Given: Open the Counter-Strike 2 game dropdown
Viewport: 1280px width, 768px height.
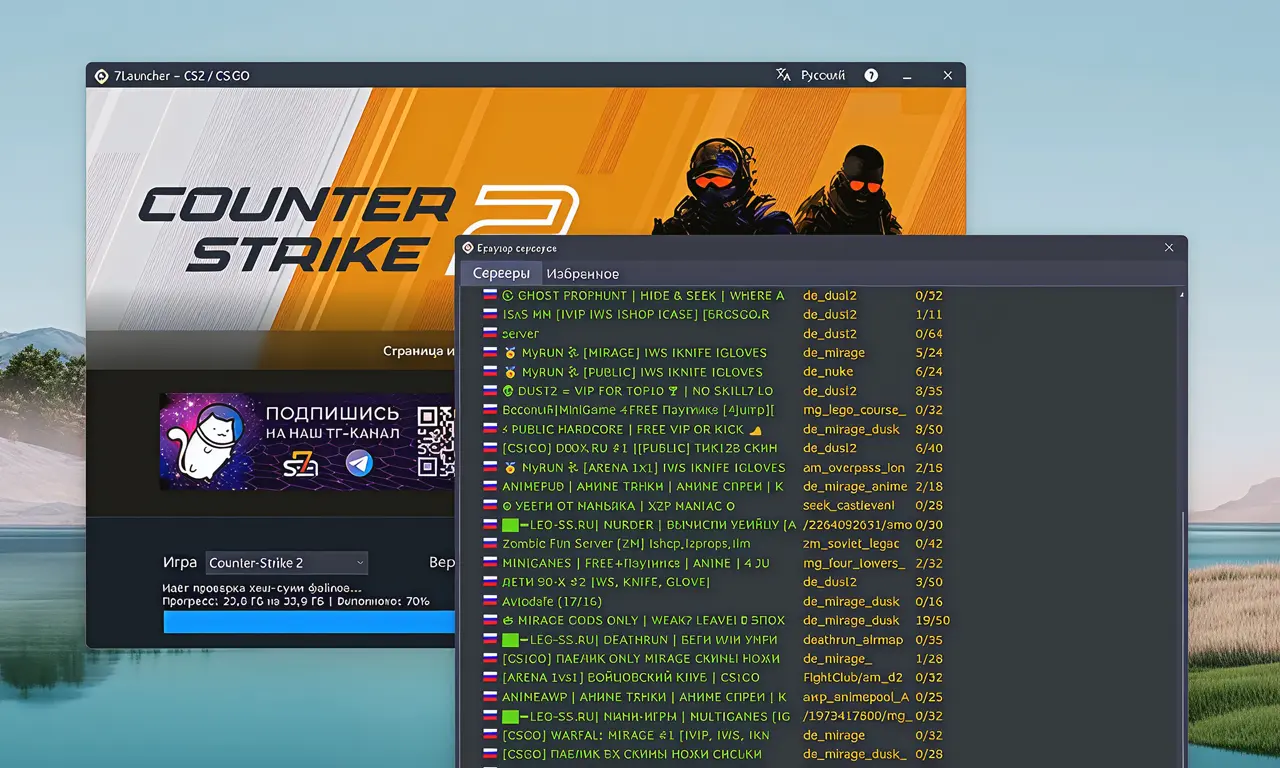Looking at the screenshot, I should [x=286, y=563].
